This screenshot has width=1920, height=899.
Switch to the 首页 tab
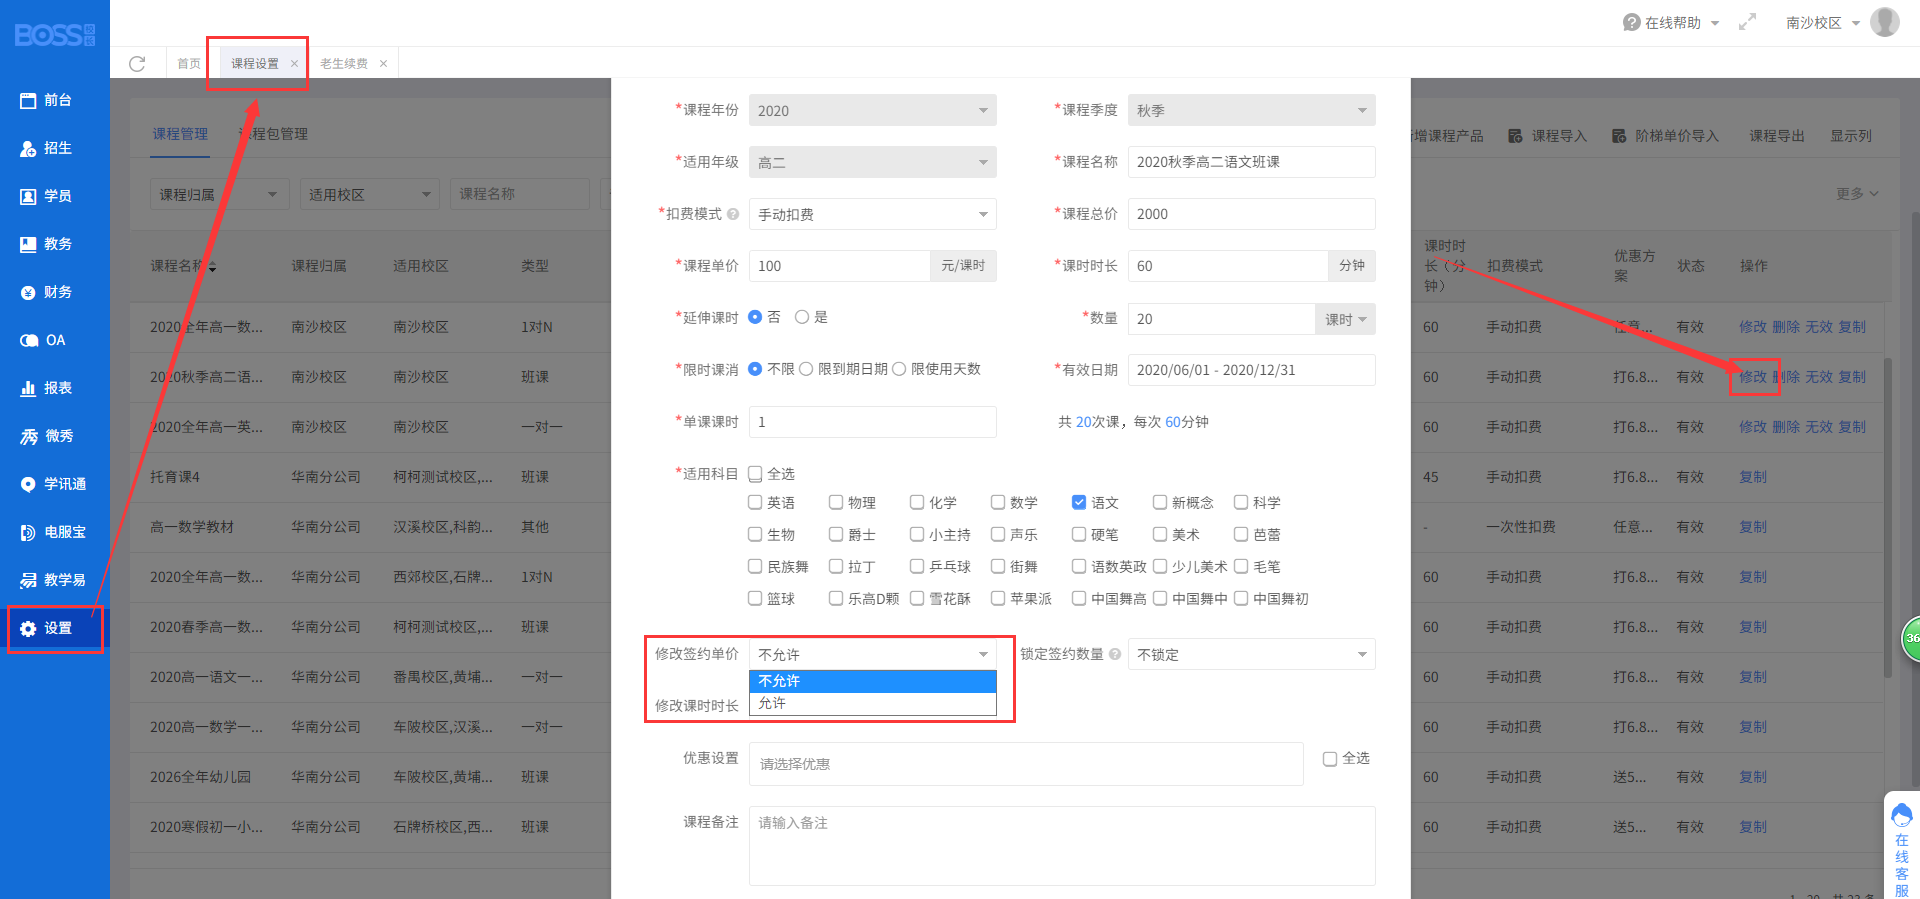188,63
